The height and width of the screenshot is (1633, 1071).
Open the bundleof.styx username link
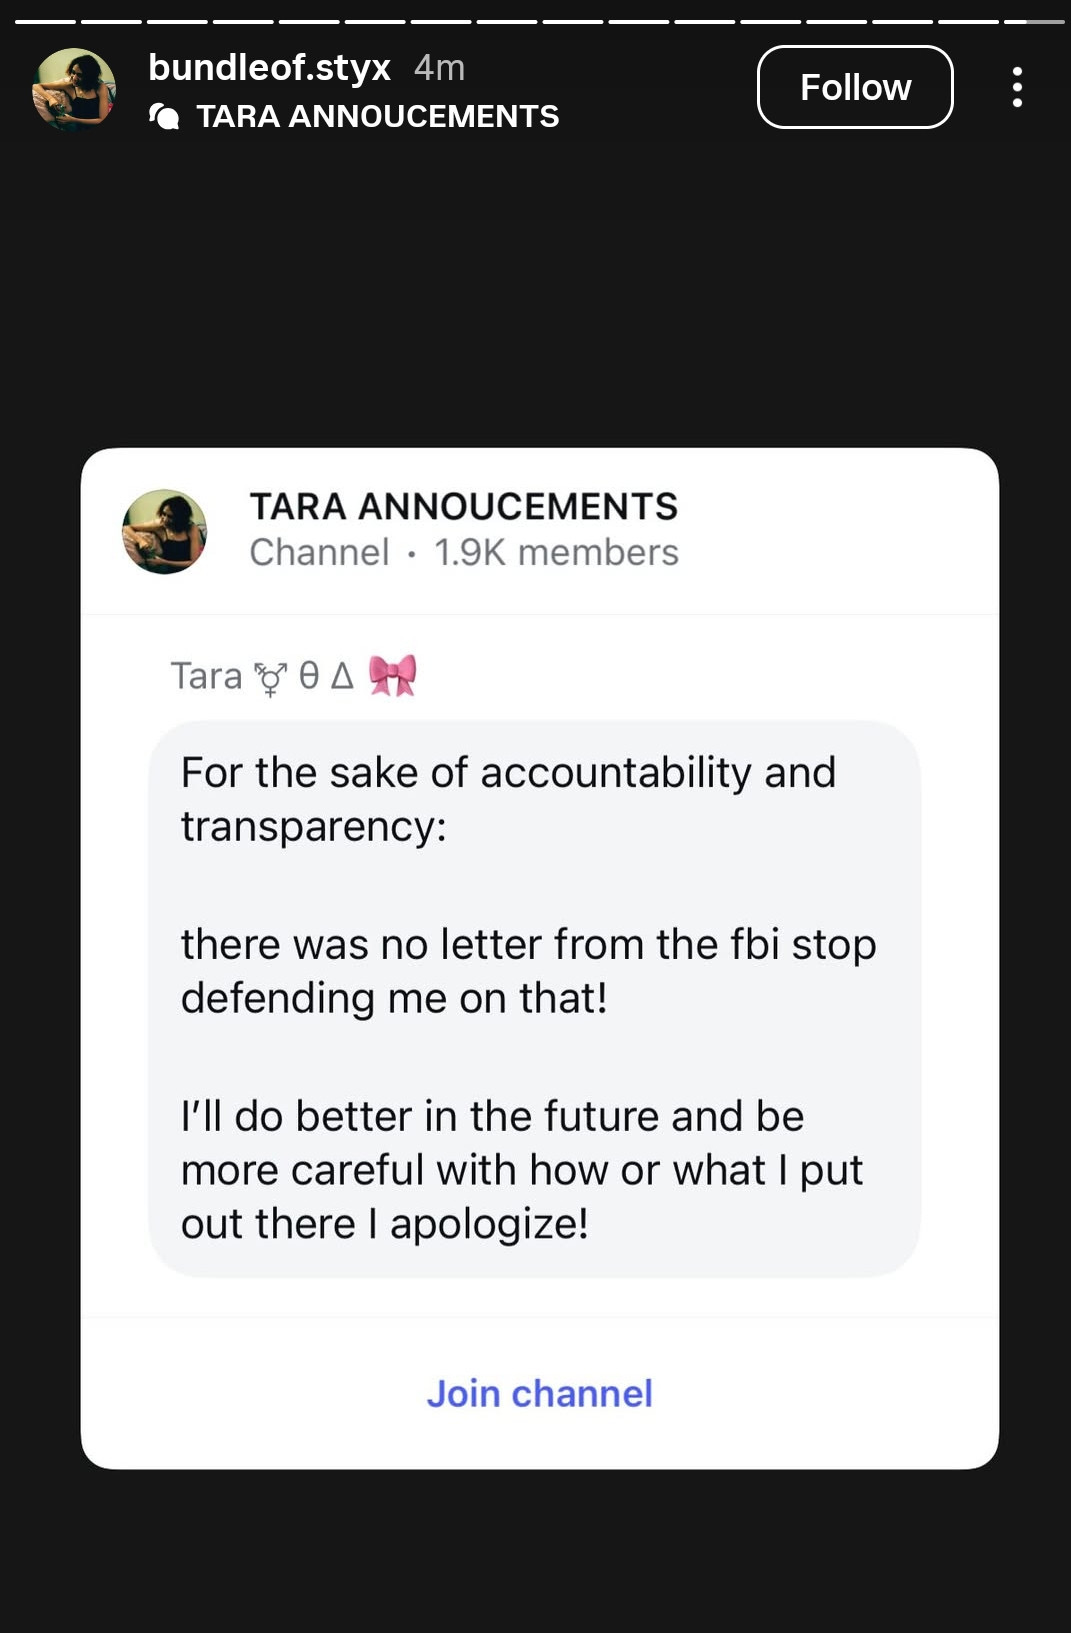pyautogui.click(x=269, y=67)
